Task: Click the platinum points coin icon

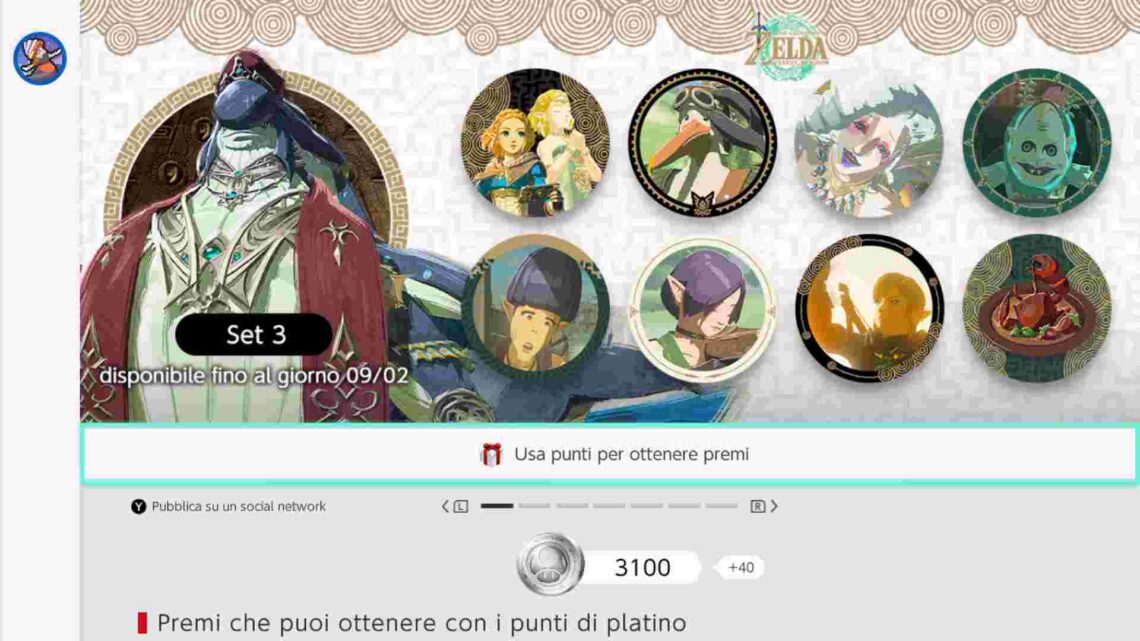Action: (x=550, y=565)
